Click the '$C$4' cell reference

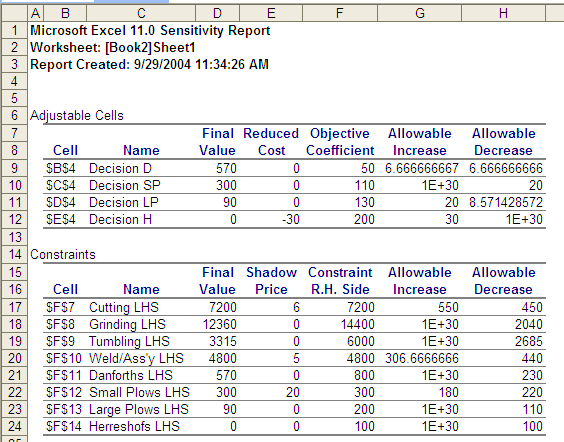coord(61,185)
